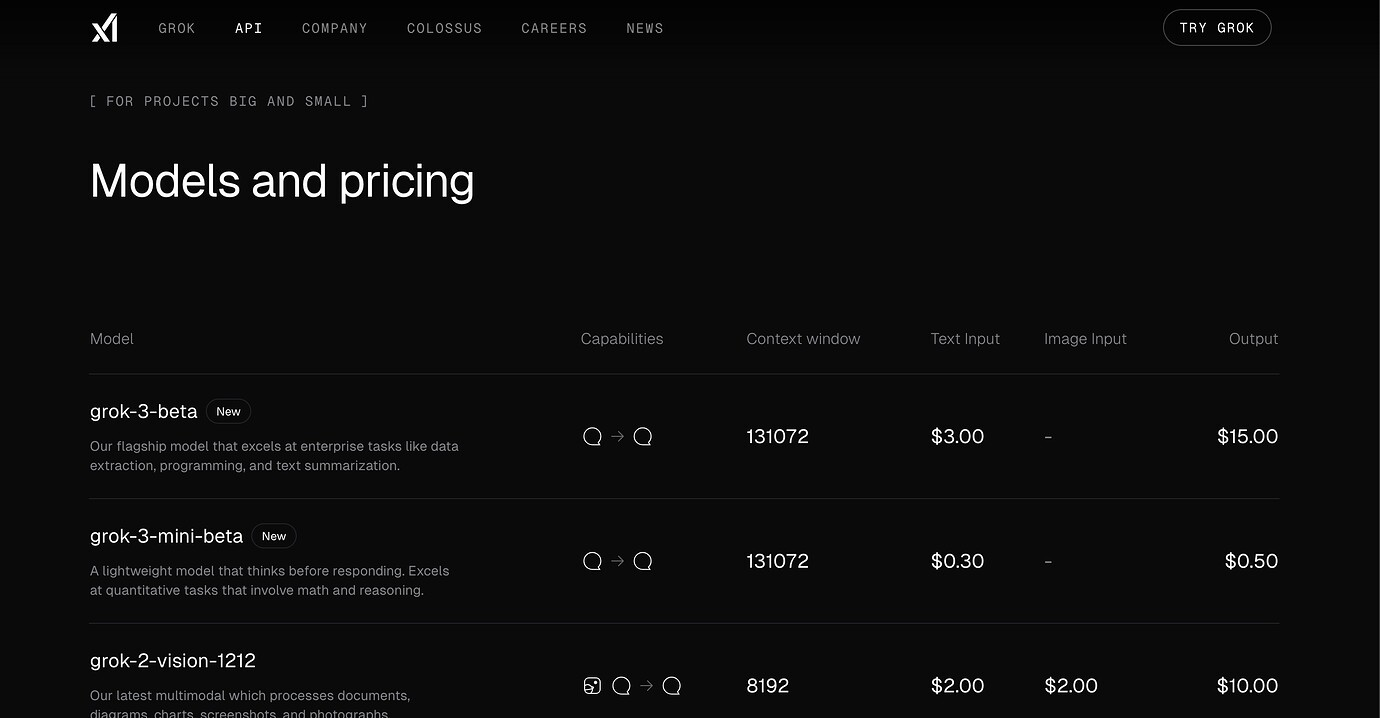Click the Output column header
This screenshot has height=718, width=1380.
click(1254, 339)
